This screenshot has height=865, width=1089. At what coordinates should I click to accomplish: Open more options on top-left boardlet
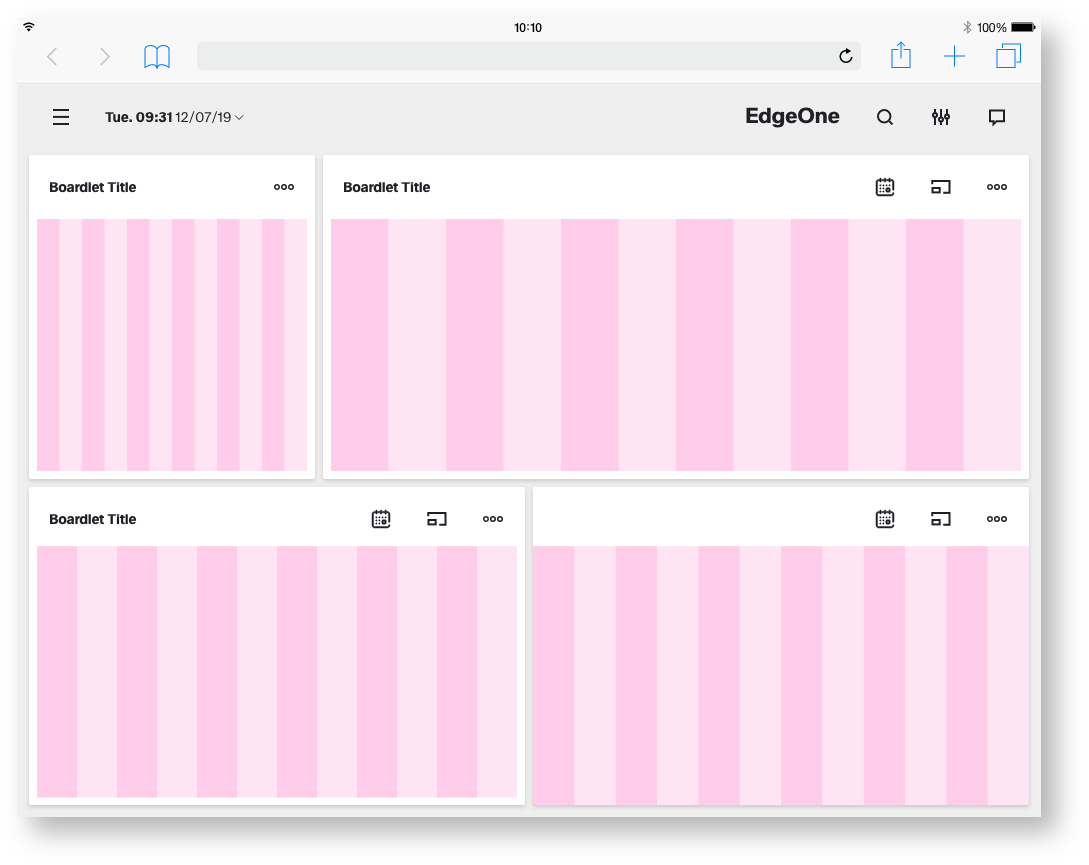[x=284, y=187]
